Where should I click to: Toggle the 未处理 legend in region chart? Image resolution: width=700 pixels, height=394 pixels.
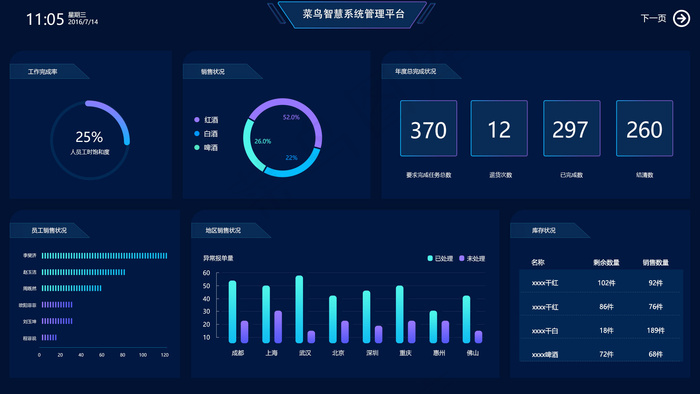(x=472, y=258)
